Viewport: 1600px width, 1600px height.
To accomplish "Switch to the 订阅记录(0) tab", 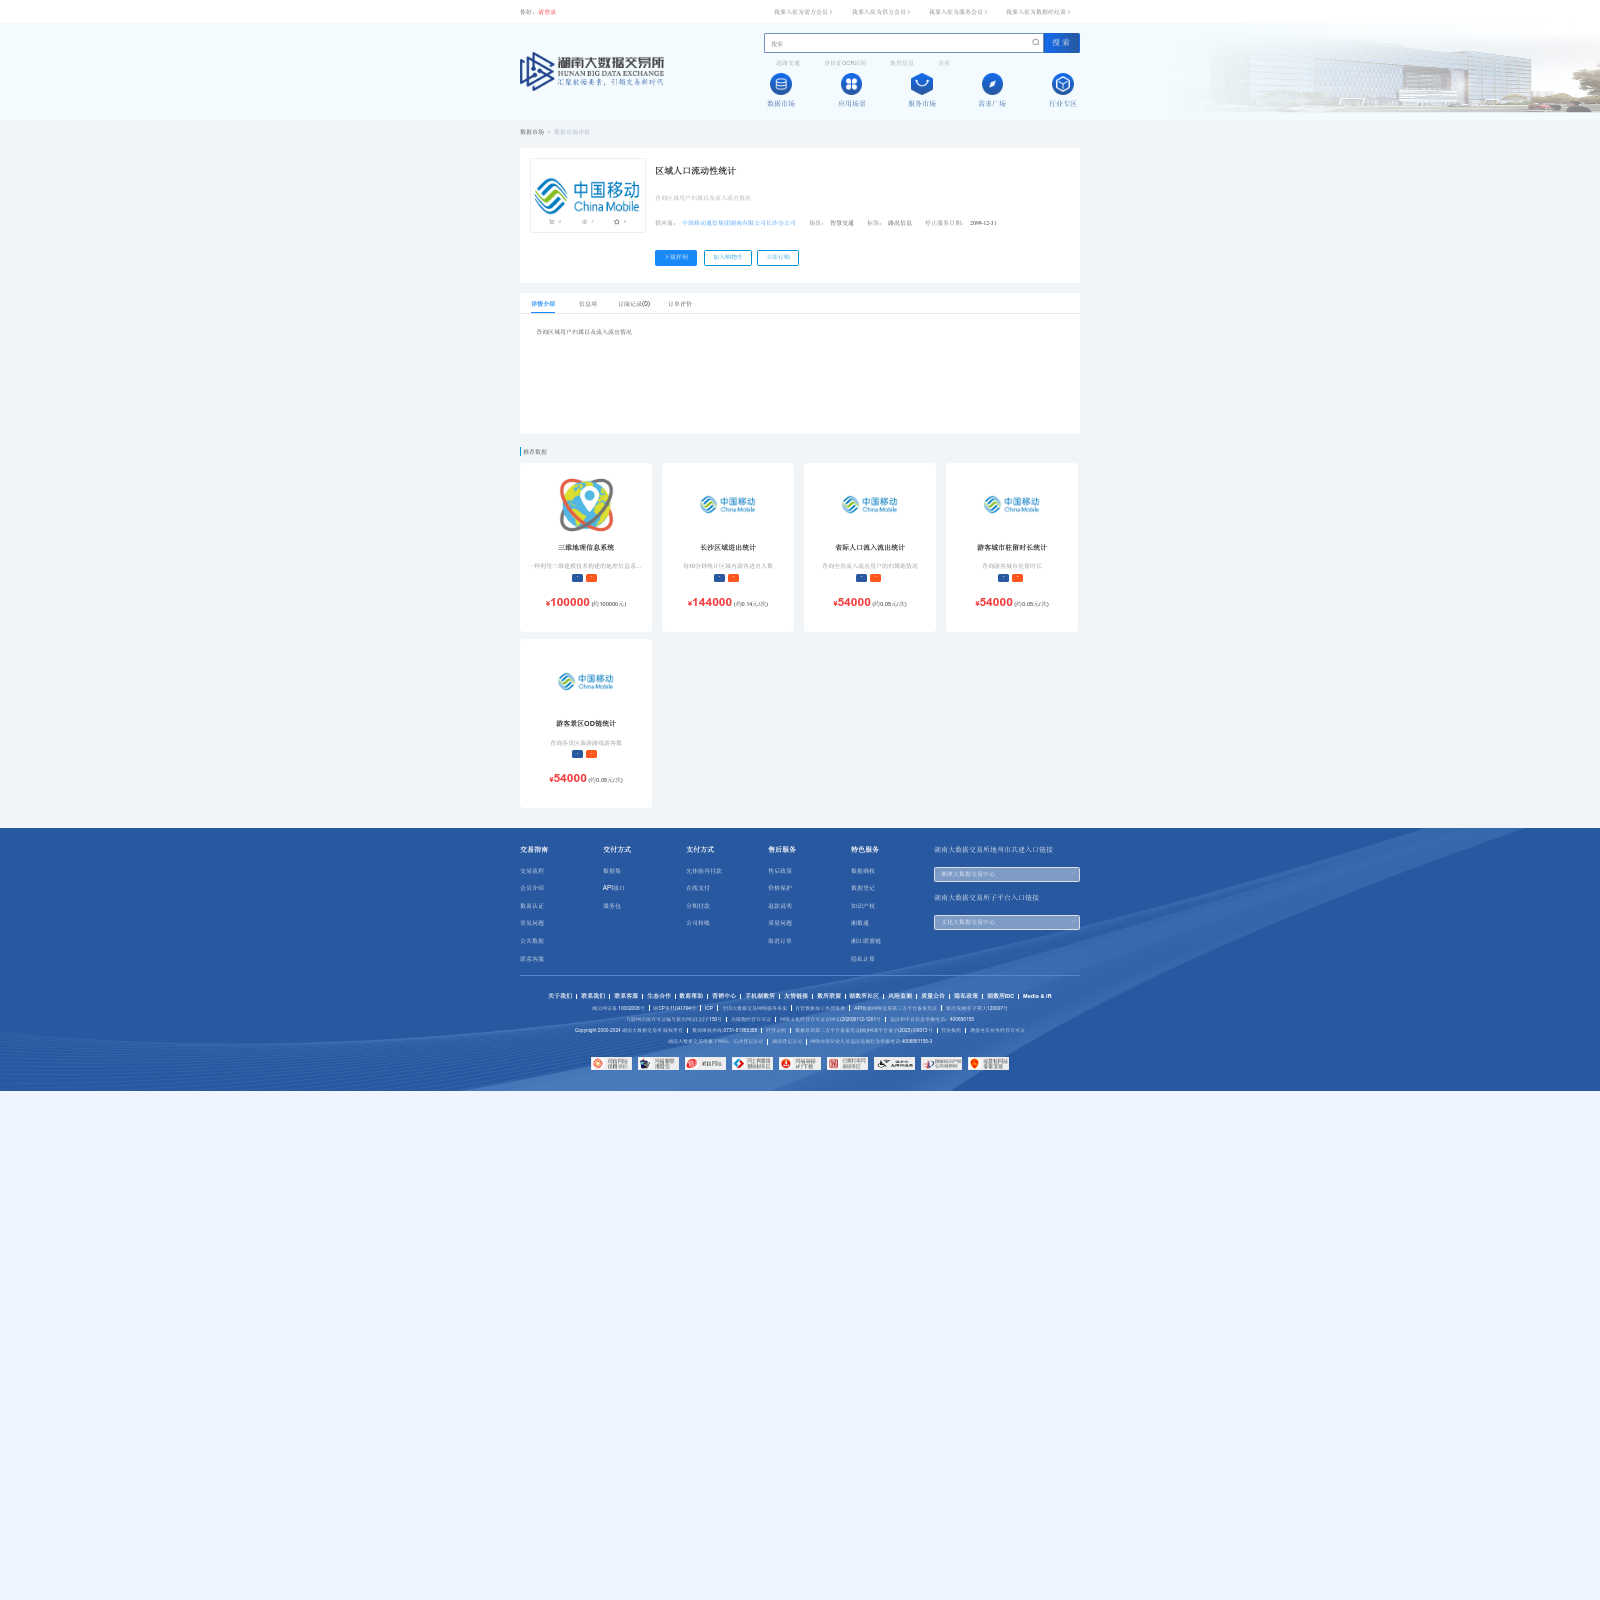I will pos(634,304).
